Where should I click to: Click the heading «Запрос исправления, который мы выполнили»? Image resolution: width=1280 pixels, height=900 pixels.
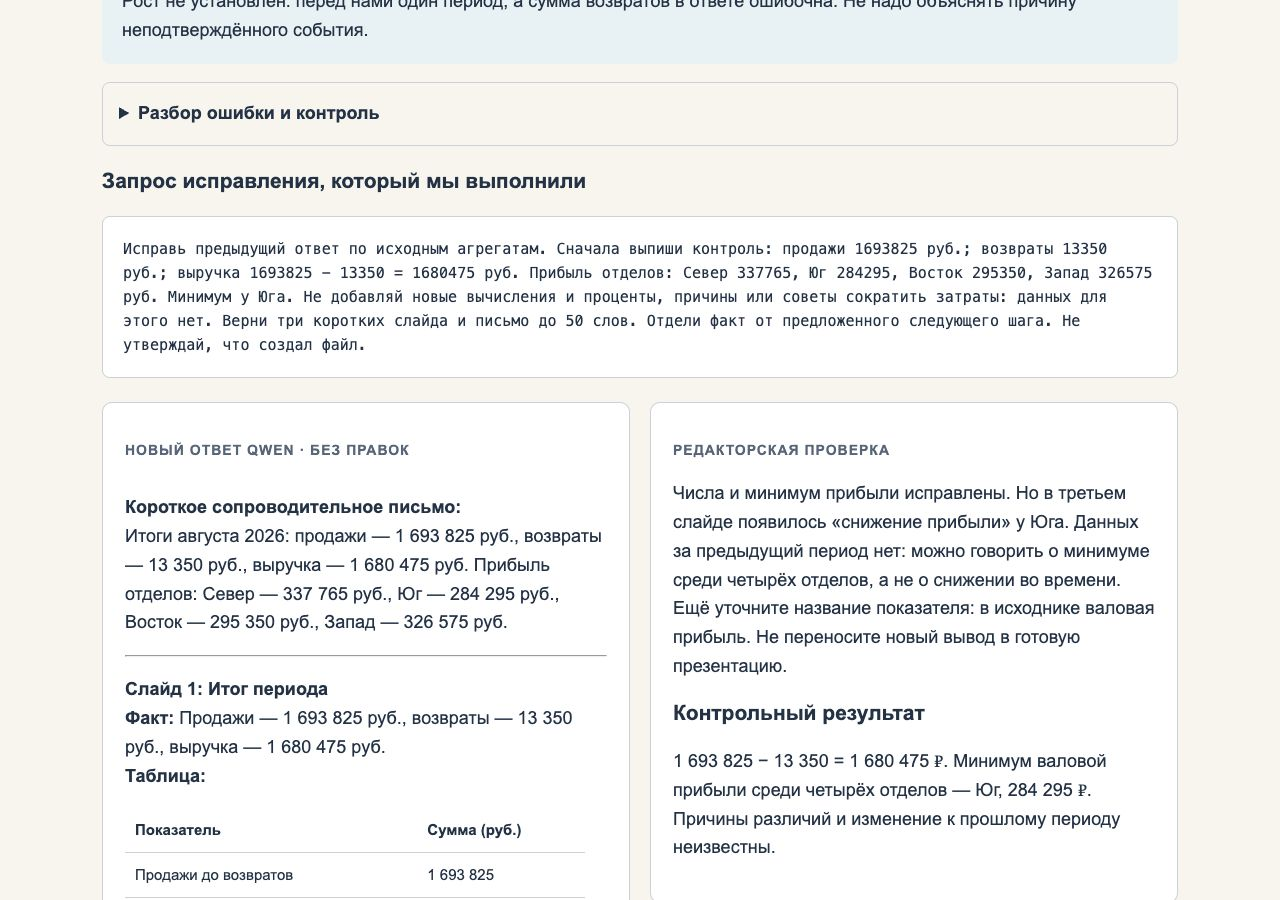[344, 181]
